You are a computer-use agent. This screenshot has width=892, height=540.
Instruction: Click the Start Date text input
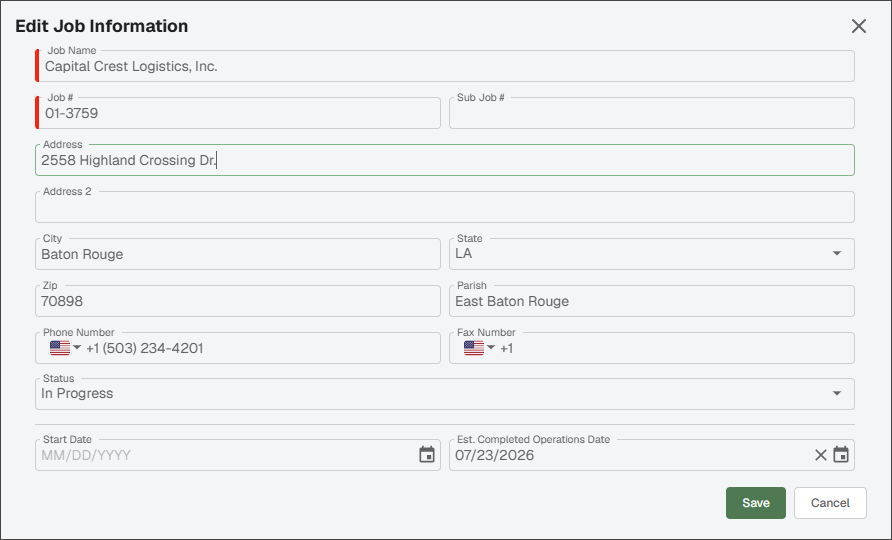[228, 455]
